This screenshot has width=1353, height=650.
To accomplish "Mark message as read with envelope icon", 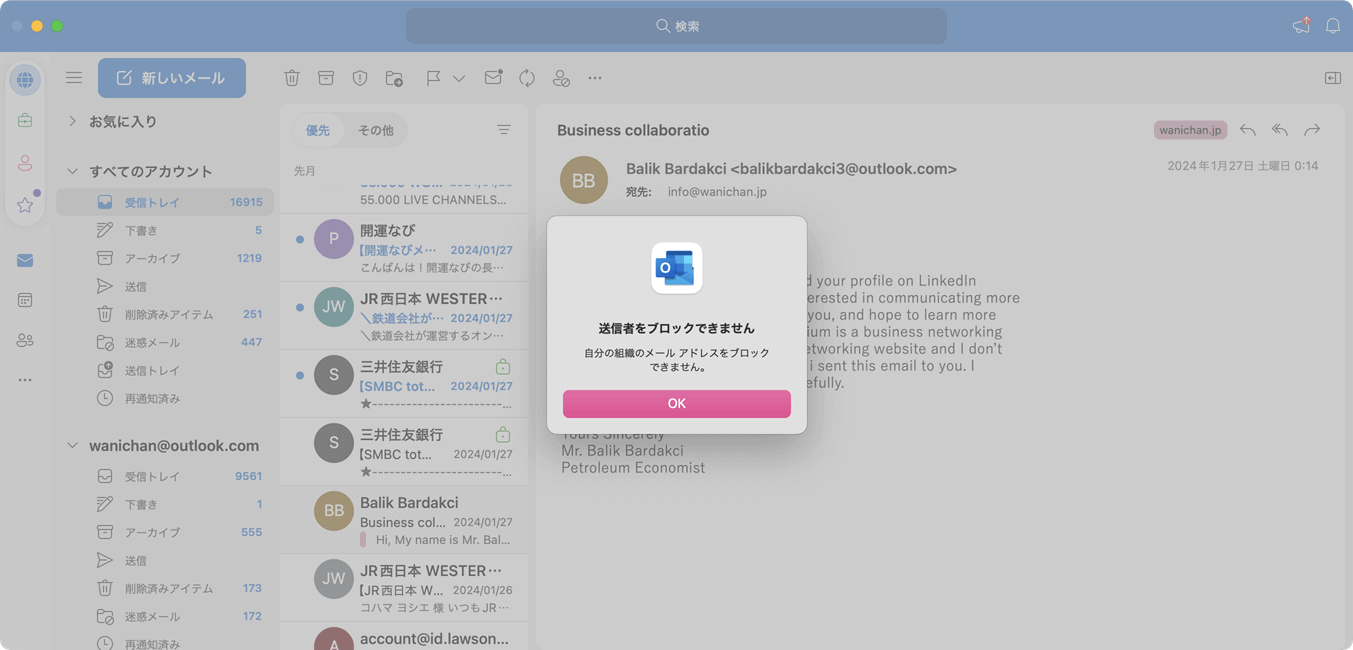I will (x=493, y=77).
